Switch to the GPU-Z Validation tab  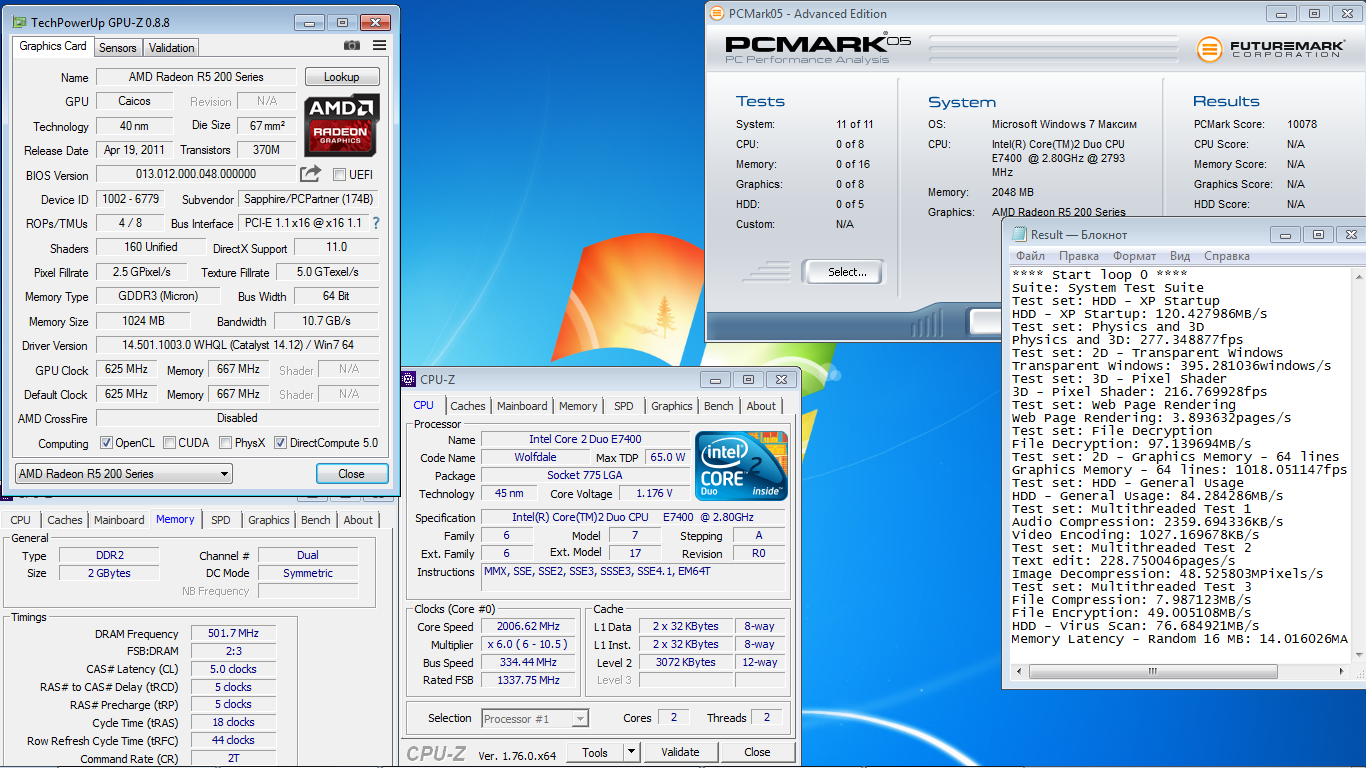tap(171, 47)
